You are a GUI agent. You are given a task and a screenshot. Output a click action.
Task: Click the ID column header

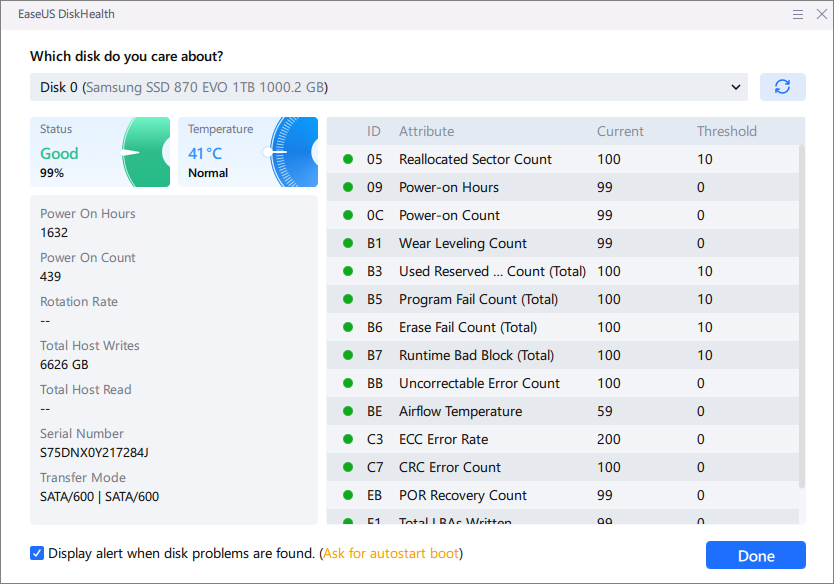click(374, 131)
